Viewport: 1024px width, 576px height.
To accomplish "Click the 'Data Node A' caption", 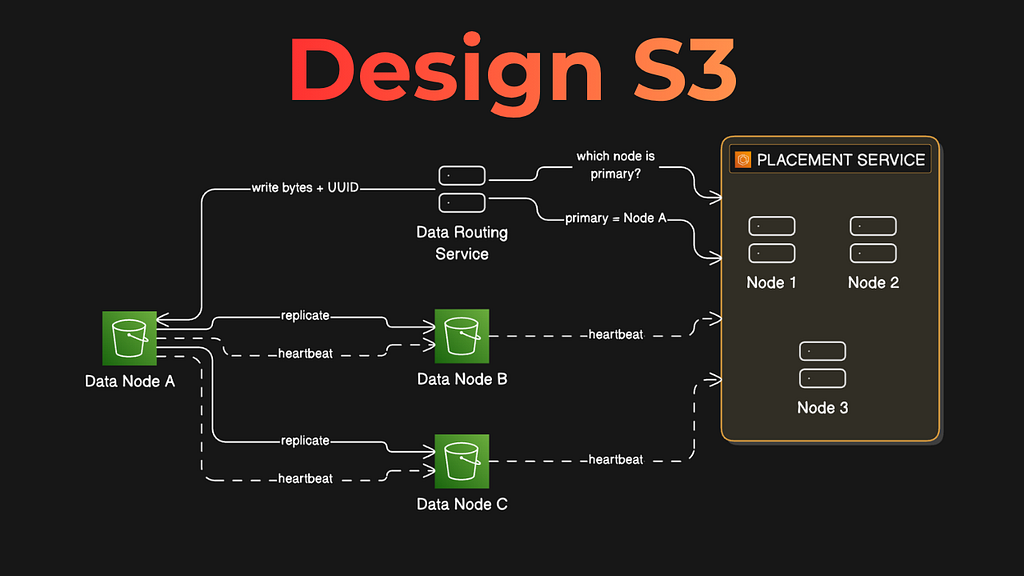I will [130, 381].
